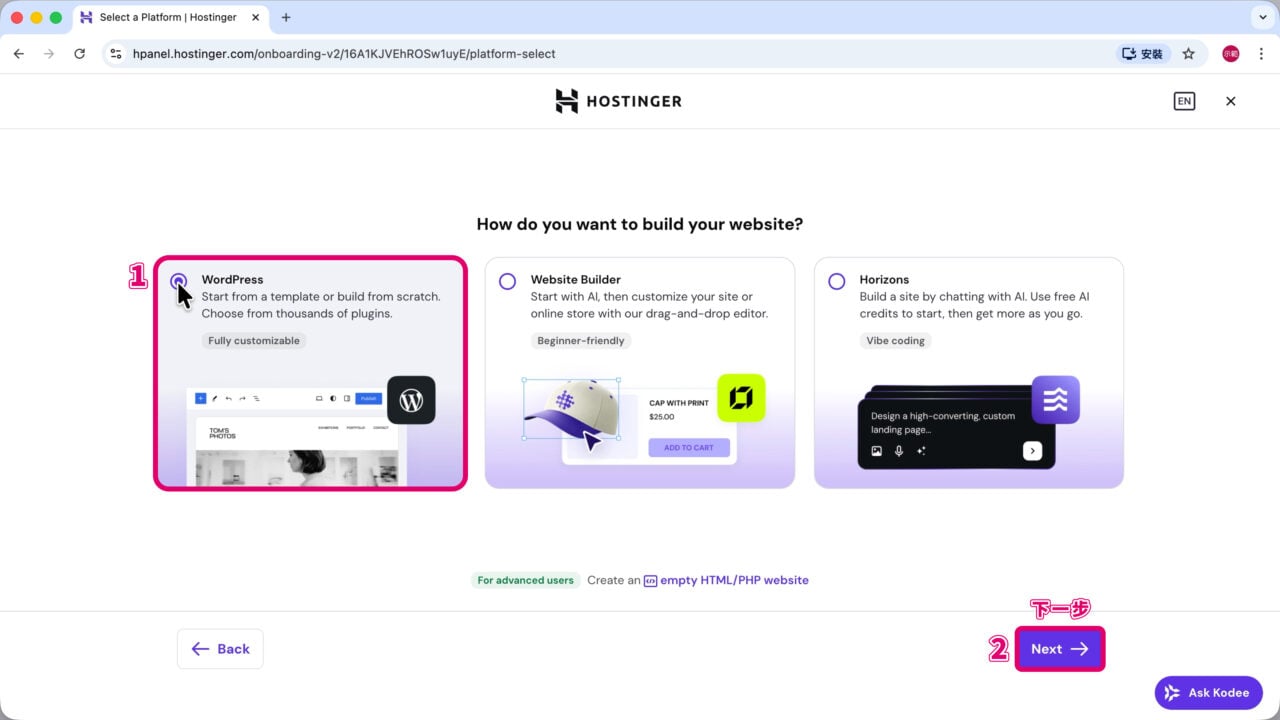The width and height of the screenshot is (1280, 720).
Task: Click the Vibe coding tag
Action: (x=895, y=341)
